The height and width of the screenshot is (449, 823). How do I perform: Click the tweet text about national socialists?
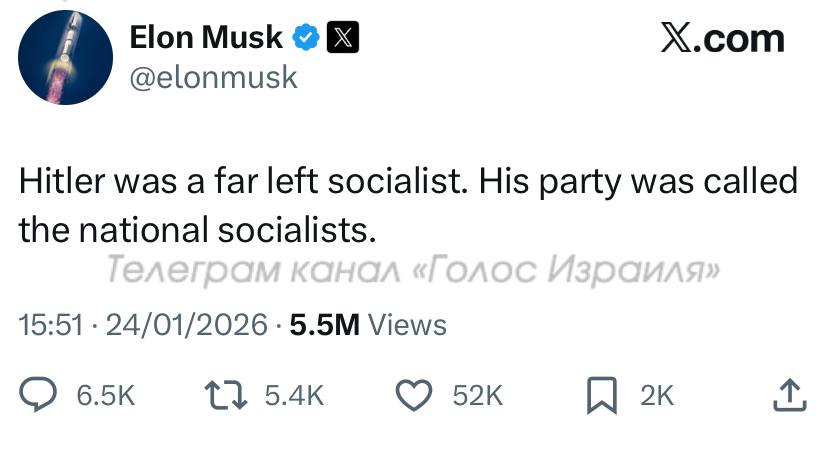(408, 205)
